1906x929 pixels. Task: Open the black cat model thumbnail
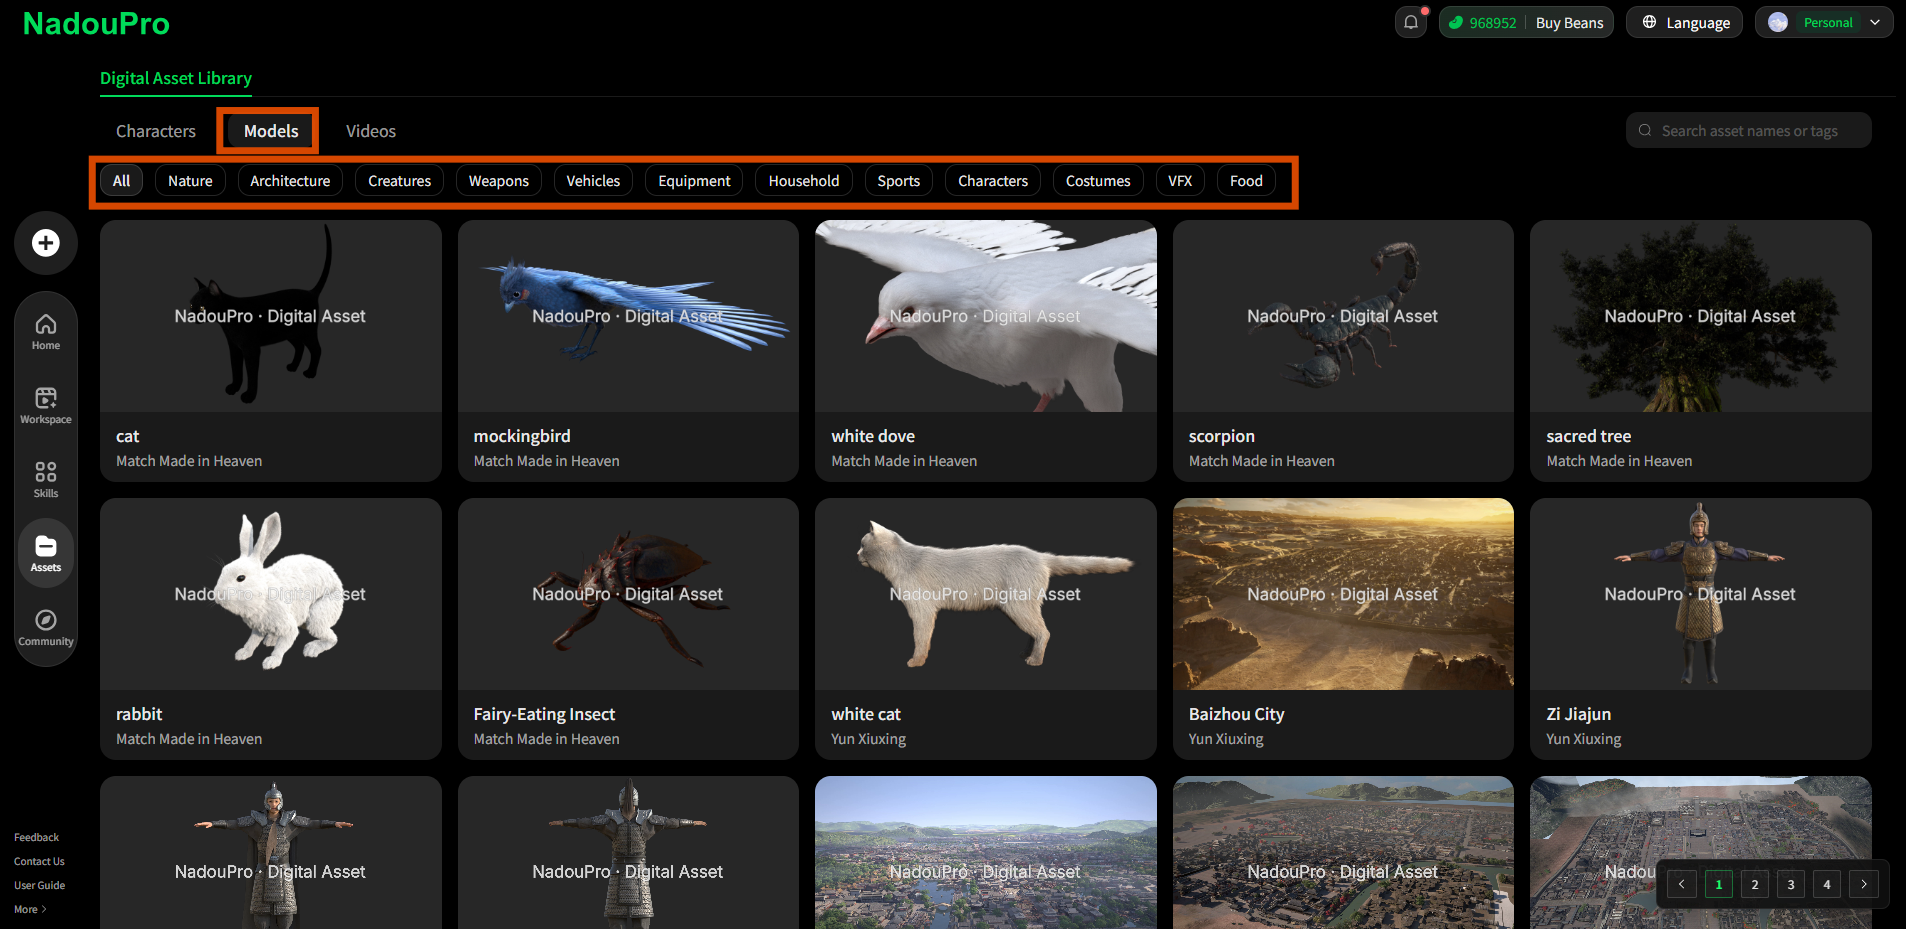[x=271, y=316]
